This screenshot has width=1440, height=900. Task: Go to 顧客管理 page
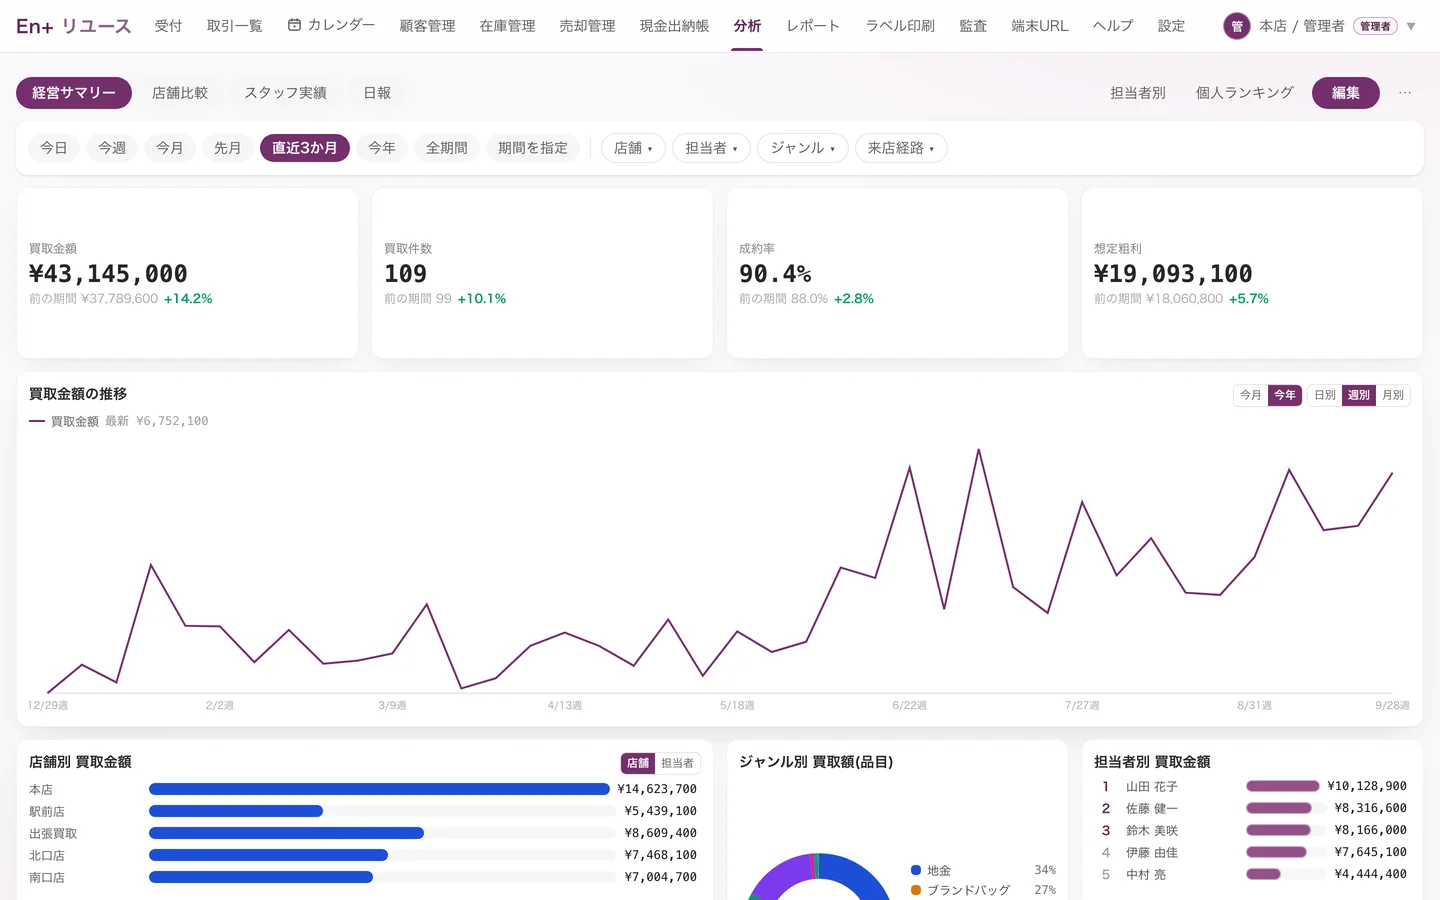(x=428, y=26)
